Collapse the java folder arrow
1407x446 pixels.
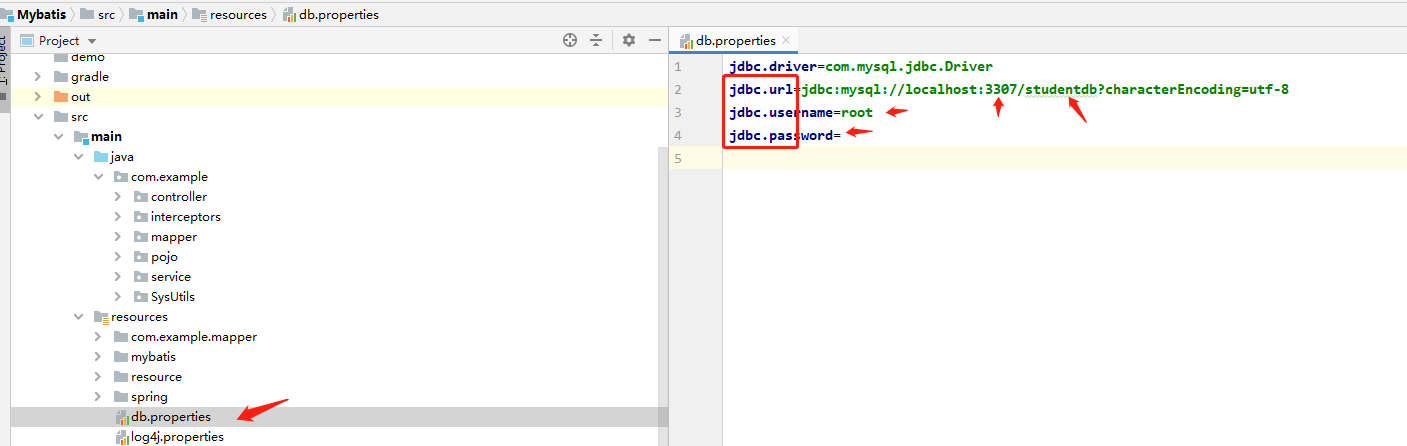click(79, 157)
